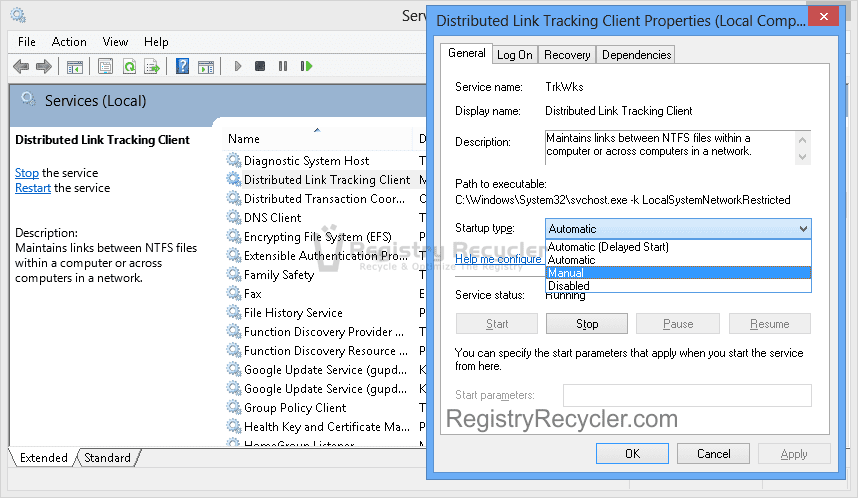Screen dimensions: 858x498
Task: Open the File menu
Action: coord(26,42)
